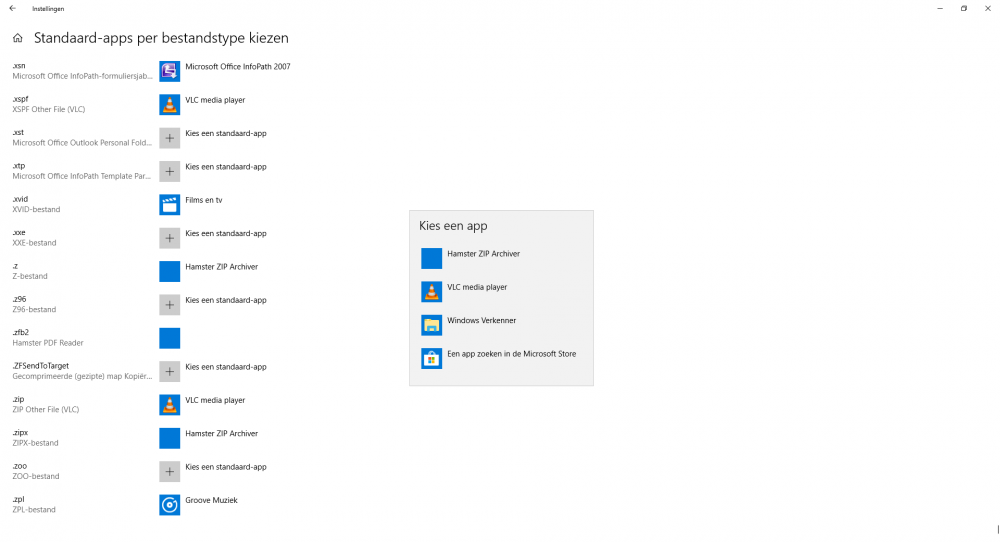Click the .xst file type text
The image size is (1000, 542).
tap(18, 133)
